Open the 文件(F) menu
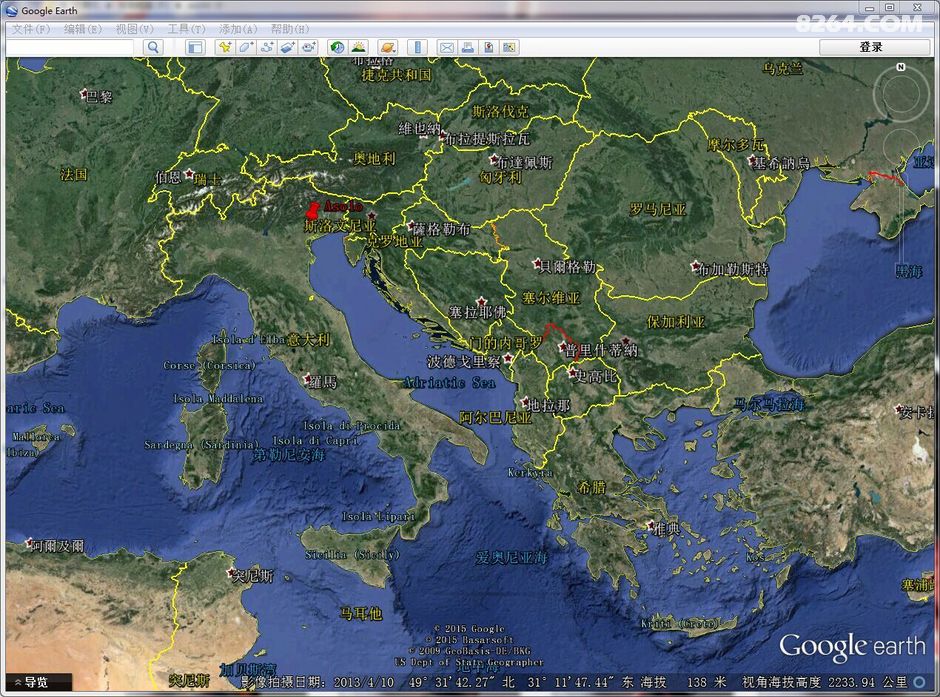 (31, 29)
